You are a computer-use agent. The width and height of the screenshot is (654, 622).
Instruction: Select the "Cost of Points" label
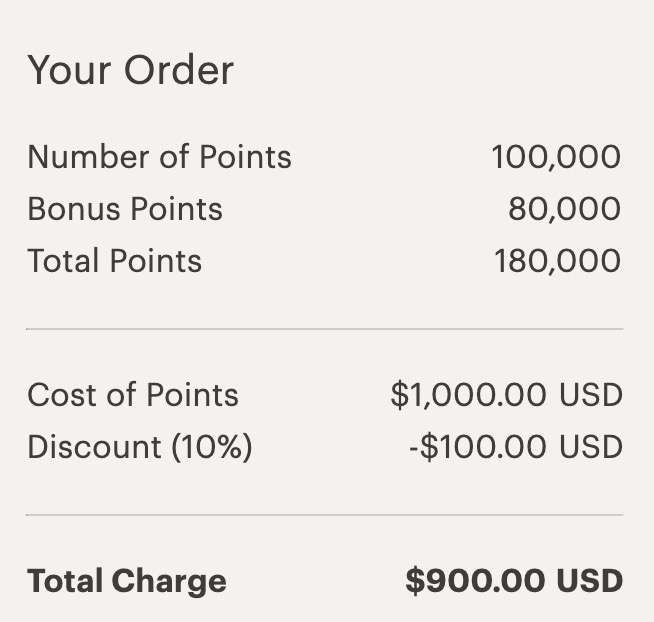click(x=133, y=395)
